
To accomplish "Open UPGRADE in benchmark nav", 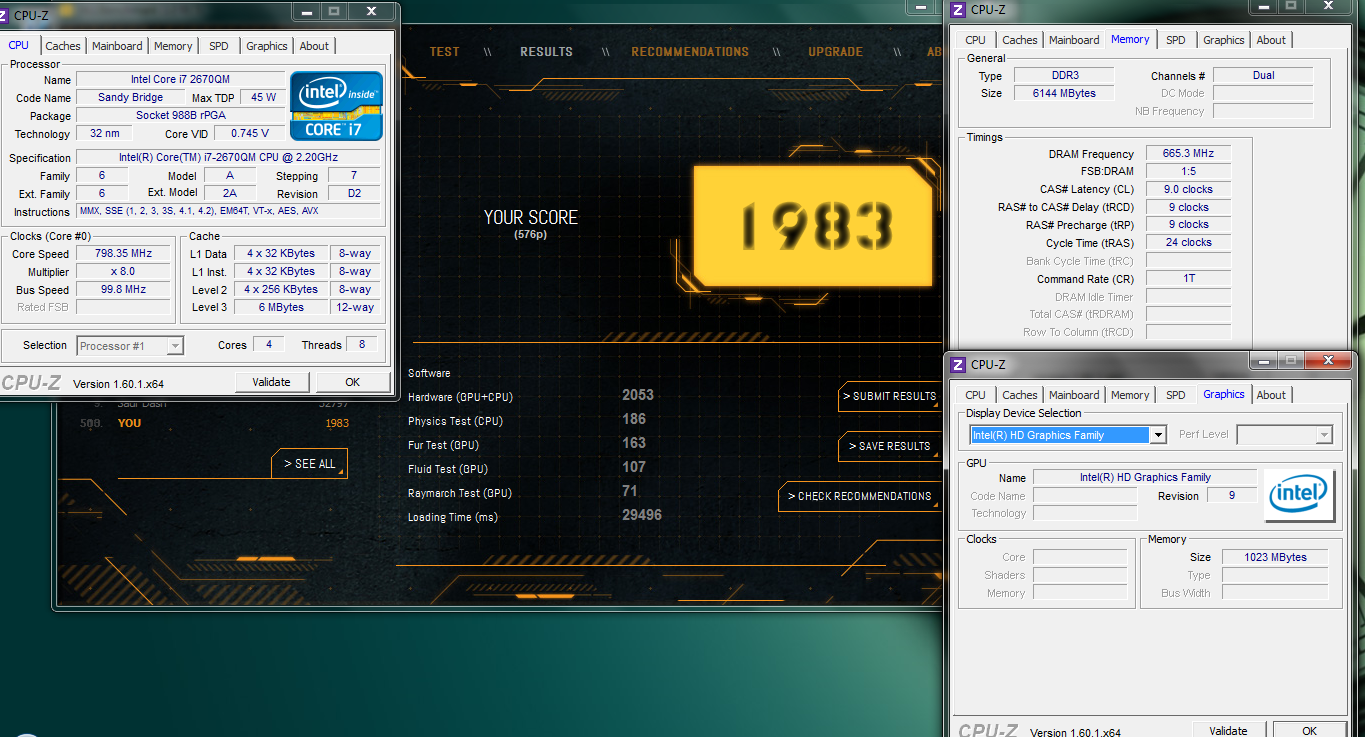I will click(835, 52).
